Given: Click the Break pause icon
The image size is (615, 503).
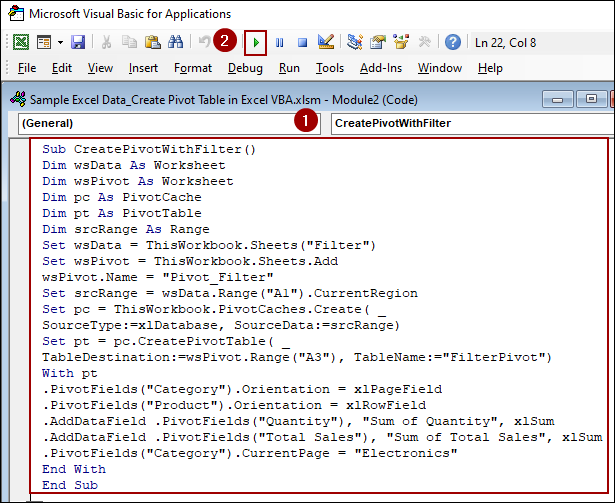Looking at the screenshot, I should point(279,42).
